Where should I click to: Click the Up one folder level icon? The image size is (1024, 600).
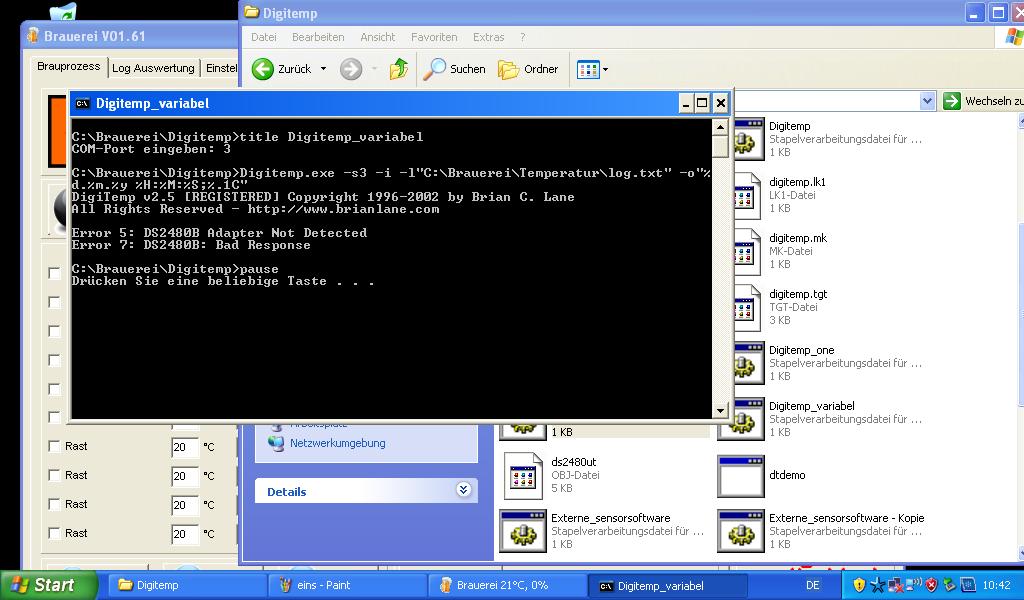(x=398, y=69)
